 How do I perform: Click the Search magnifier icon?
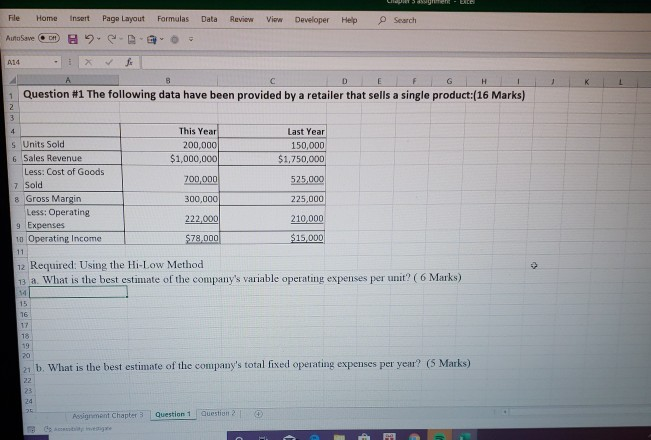click(382, 20)
